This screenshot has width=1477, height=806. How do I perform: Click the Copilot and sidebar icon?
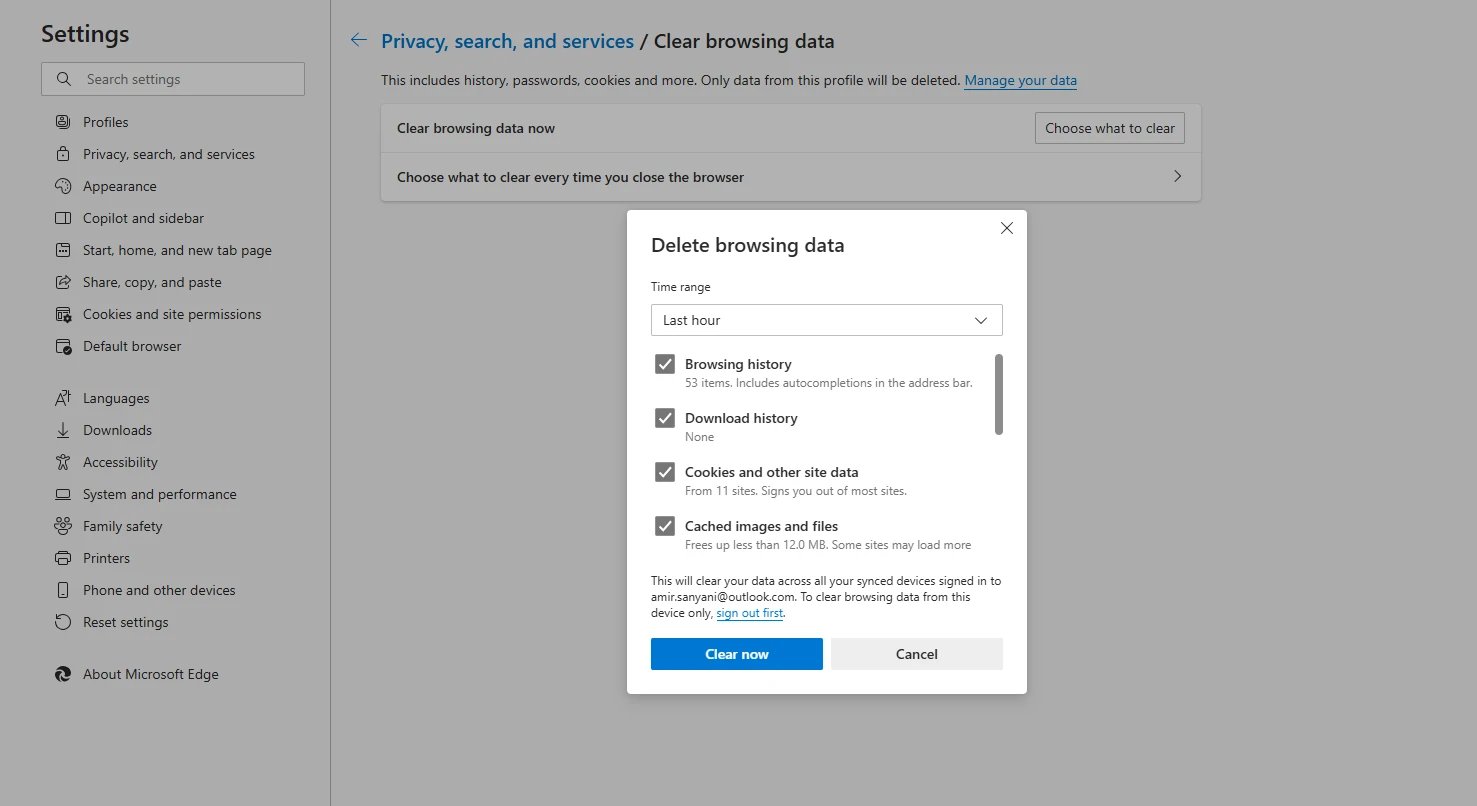[63, 218]
